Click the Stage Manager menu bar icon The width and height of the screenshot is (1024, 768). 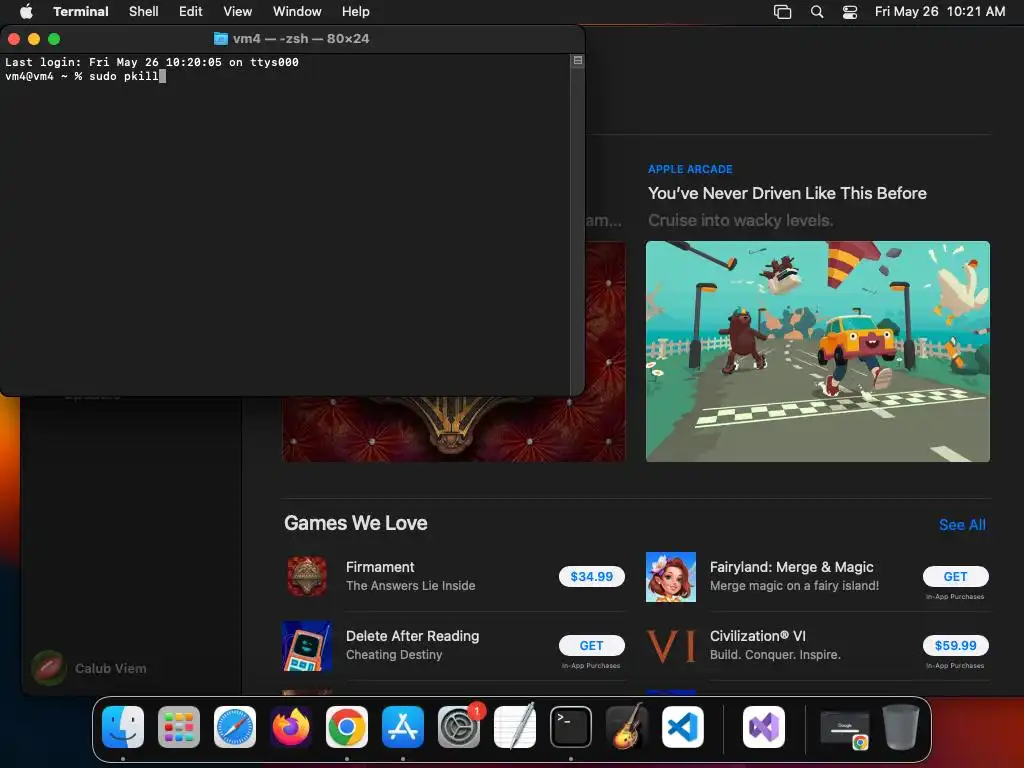[782, 11]
